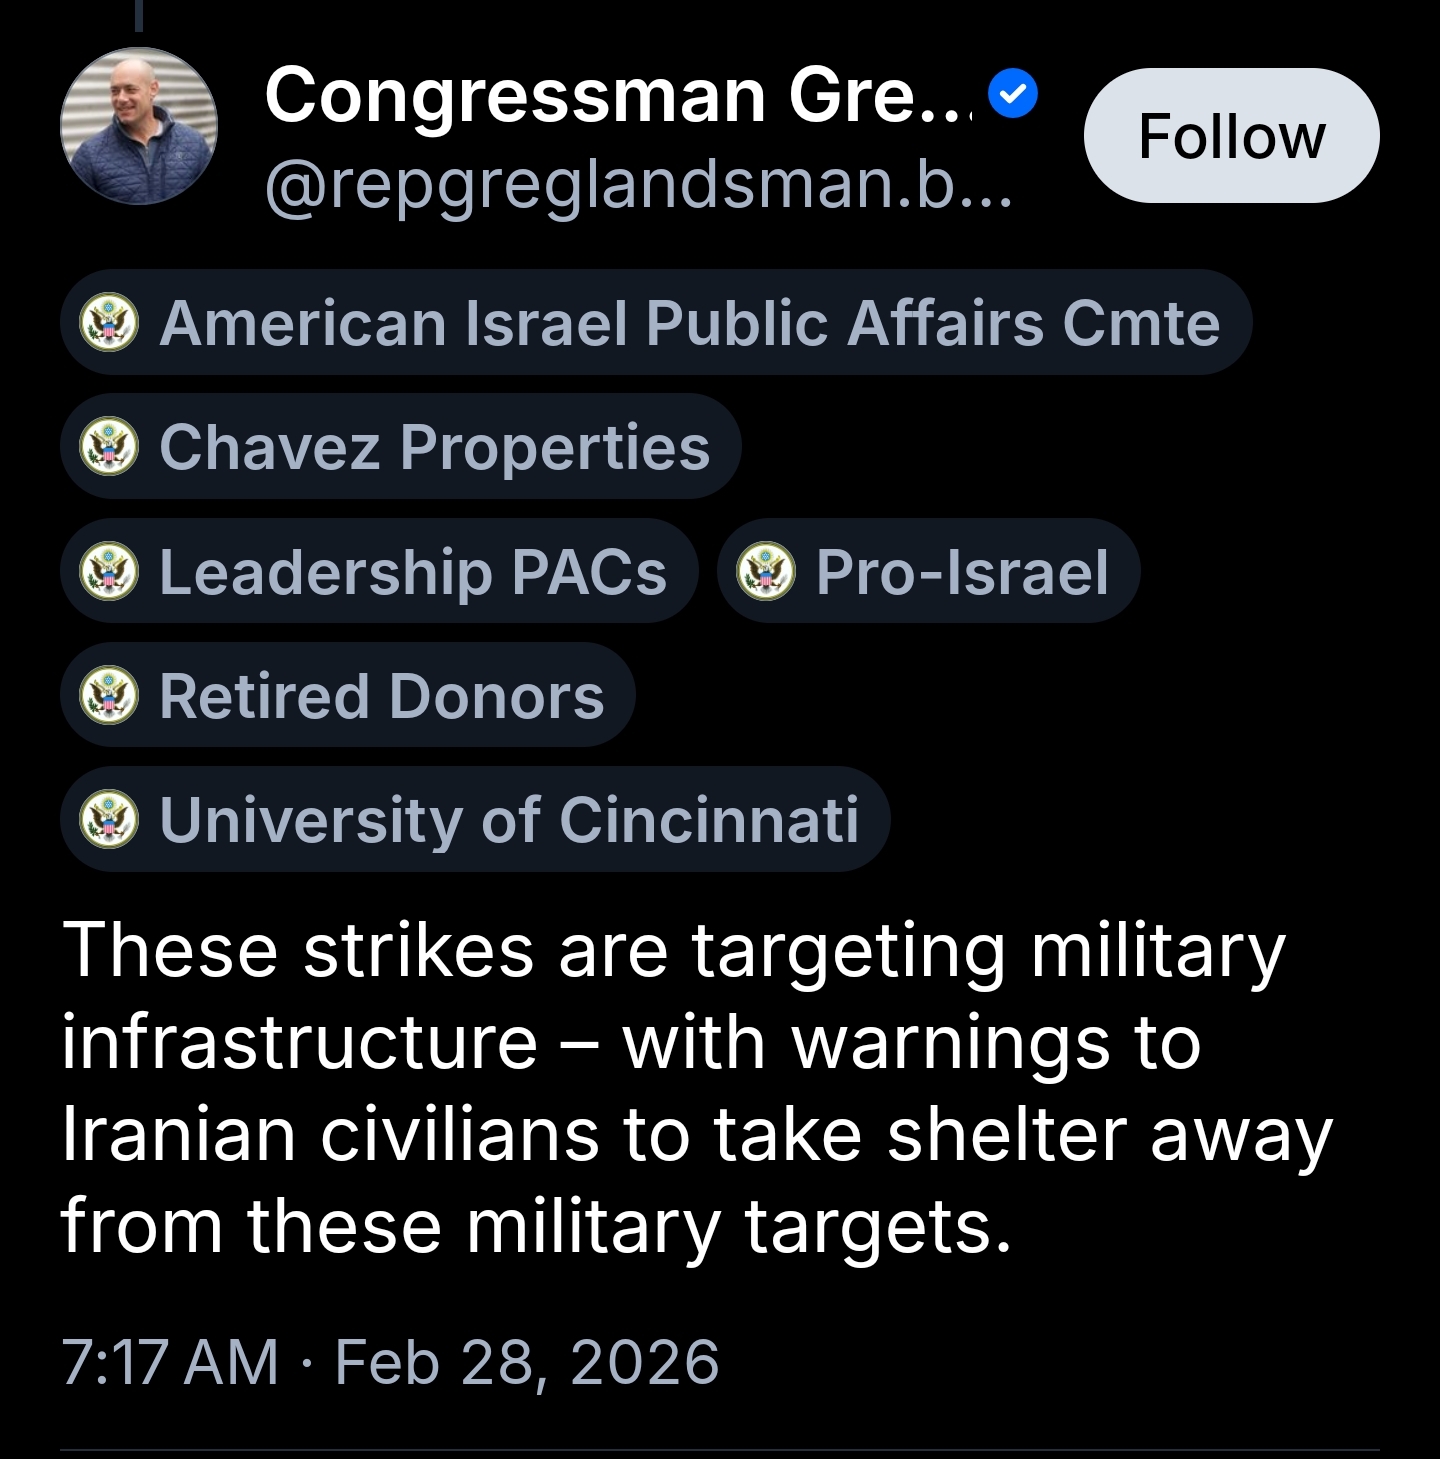Image resolution: width=1440 pixels, height=1459 pixels.
Task: Open the University of Cincinnati label text
Action: click(509, 820)
